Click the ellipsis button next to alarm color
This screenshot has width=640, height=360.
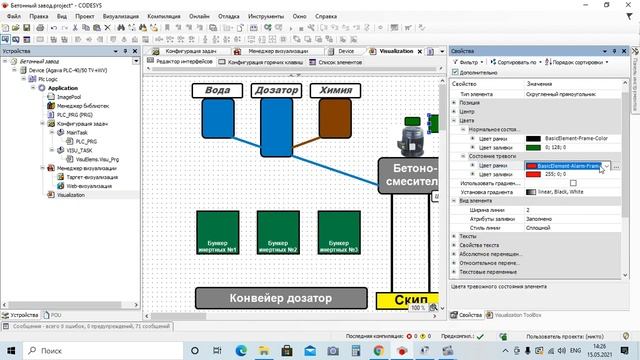[x=616, y=166]
